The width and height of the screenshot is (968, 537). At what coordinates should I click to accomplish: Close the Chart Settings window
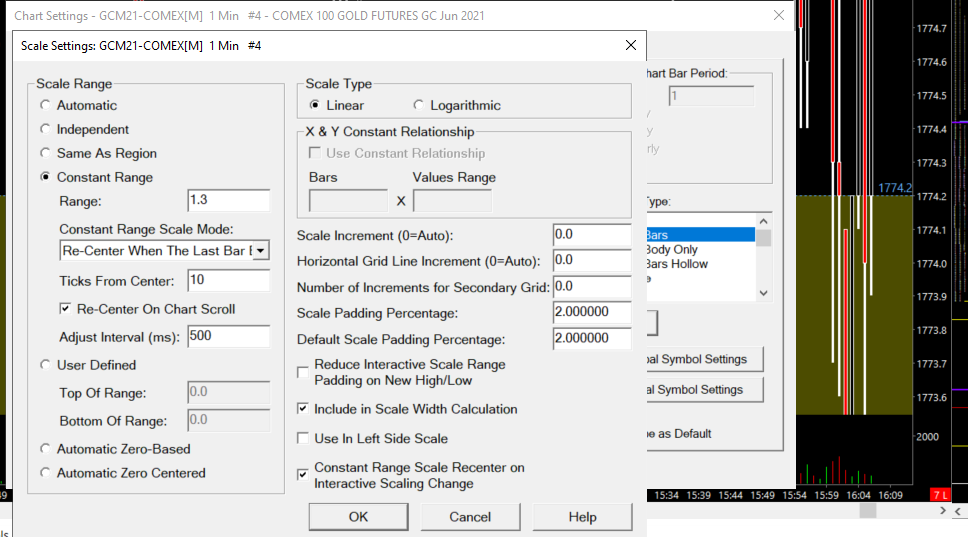coord(779,15)
